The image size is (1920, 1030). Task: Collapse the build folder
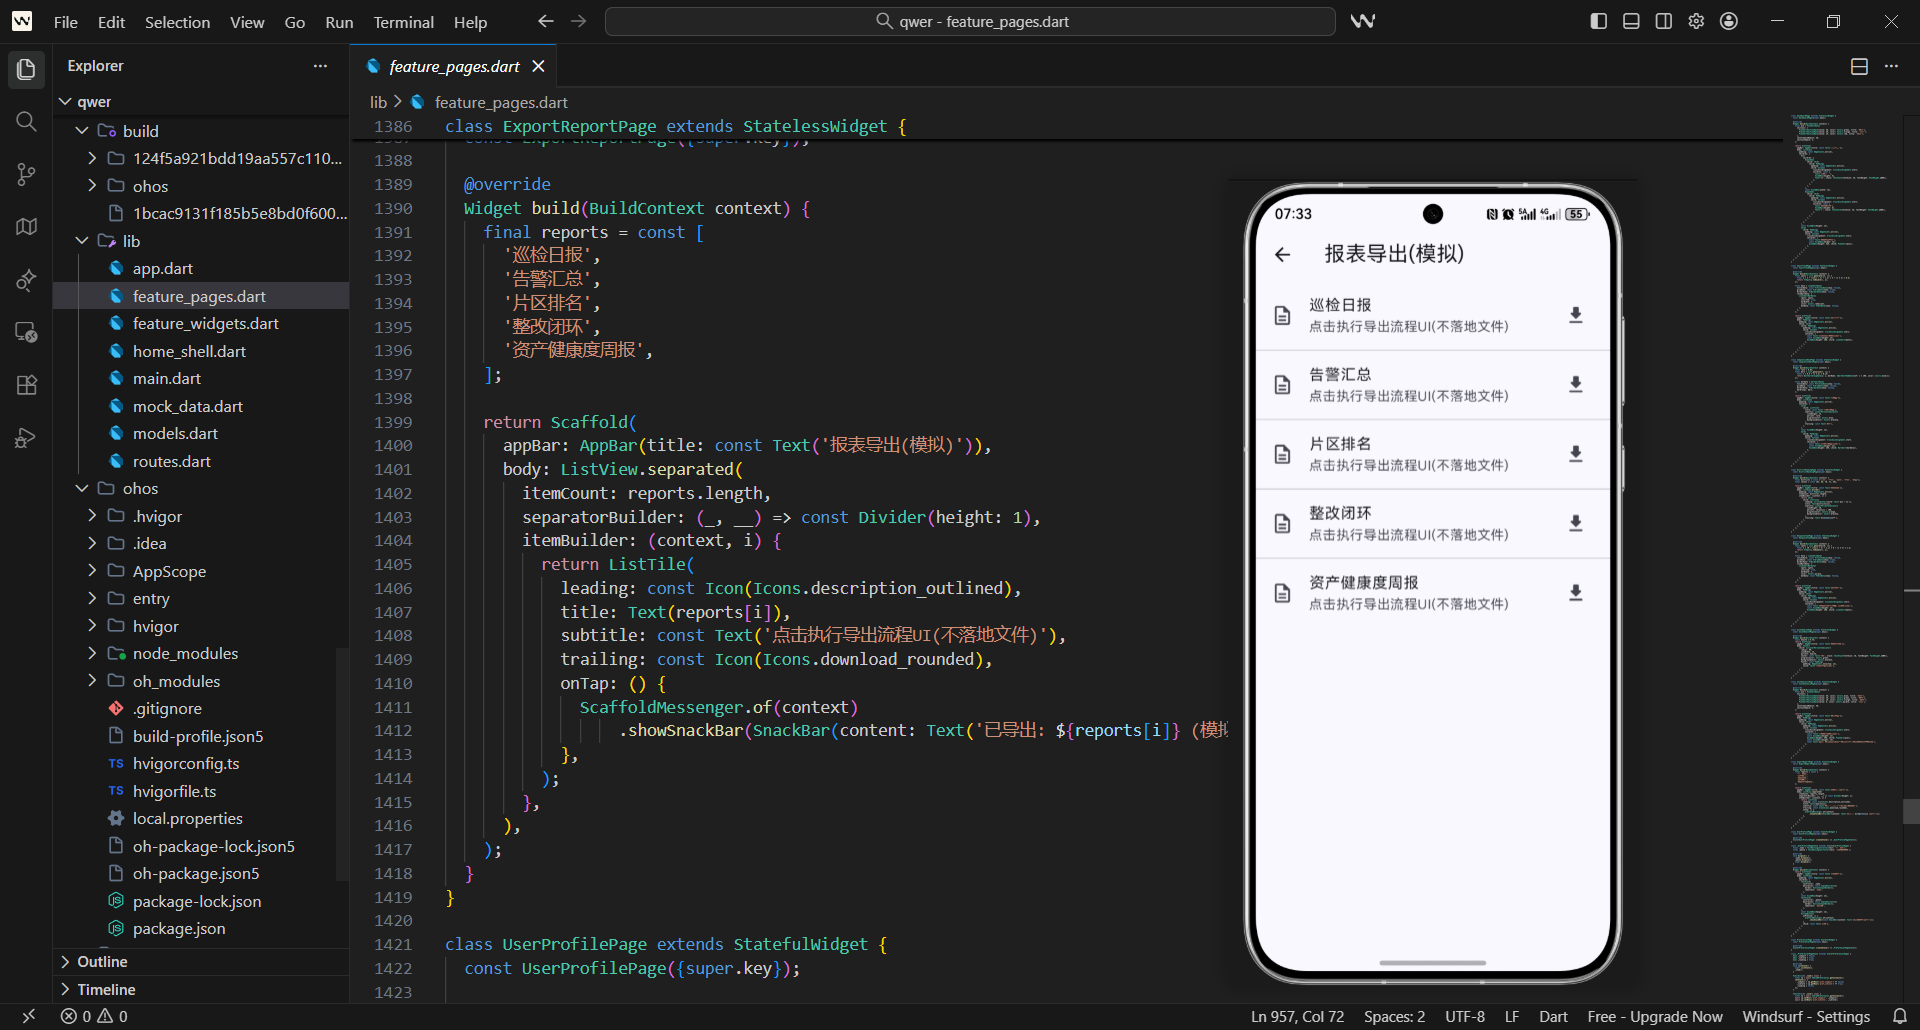coord(82,131)
